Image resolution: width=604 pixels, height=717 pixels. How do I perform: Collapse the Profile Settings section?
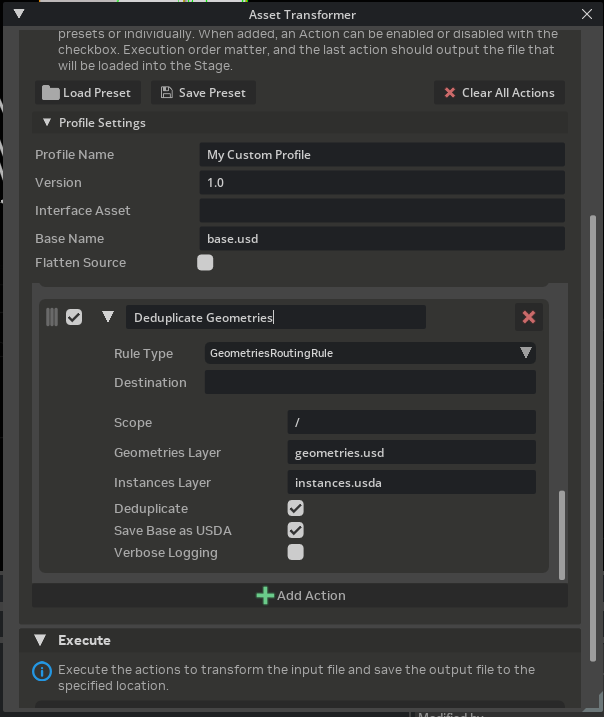[47, 123]
